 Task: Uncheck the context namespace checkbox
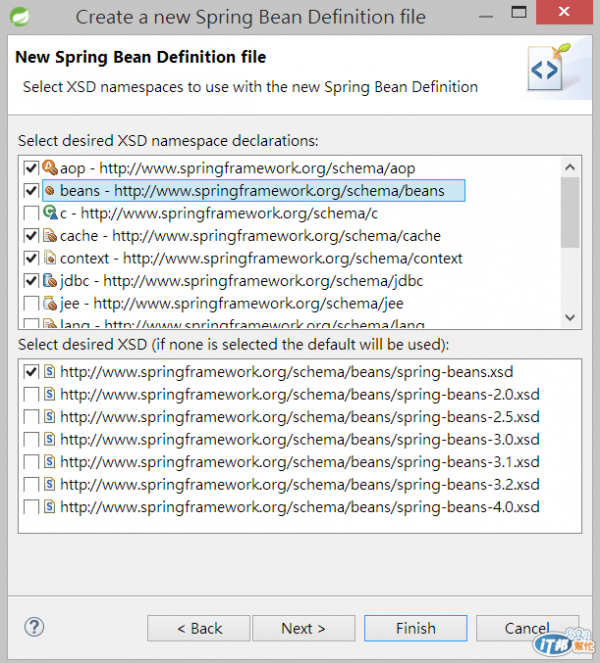(x=31, y=258)
